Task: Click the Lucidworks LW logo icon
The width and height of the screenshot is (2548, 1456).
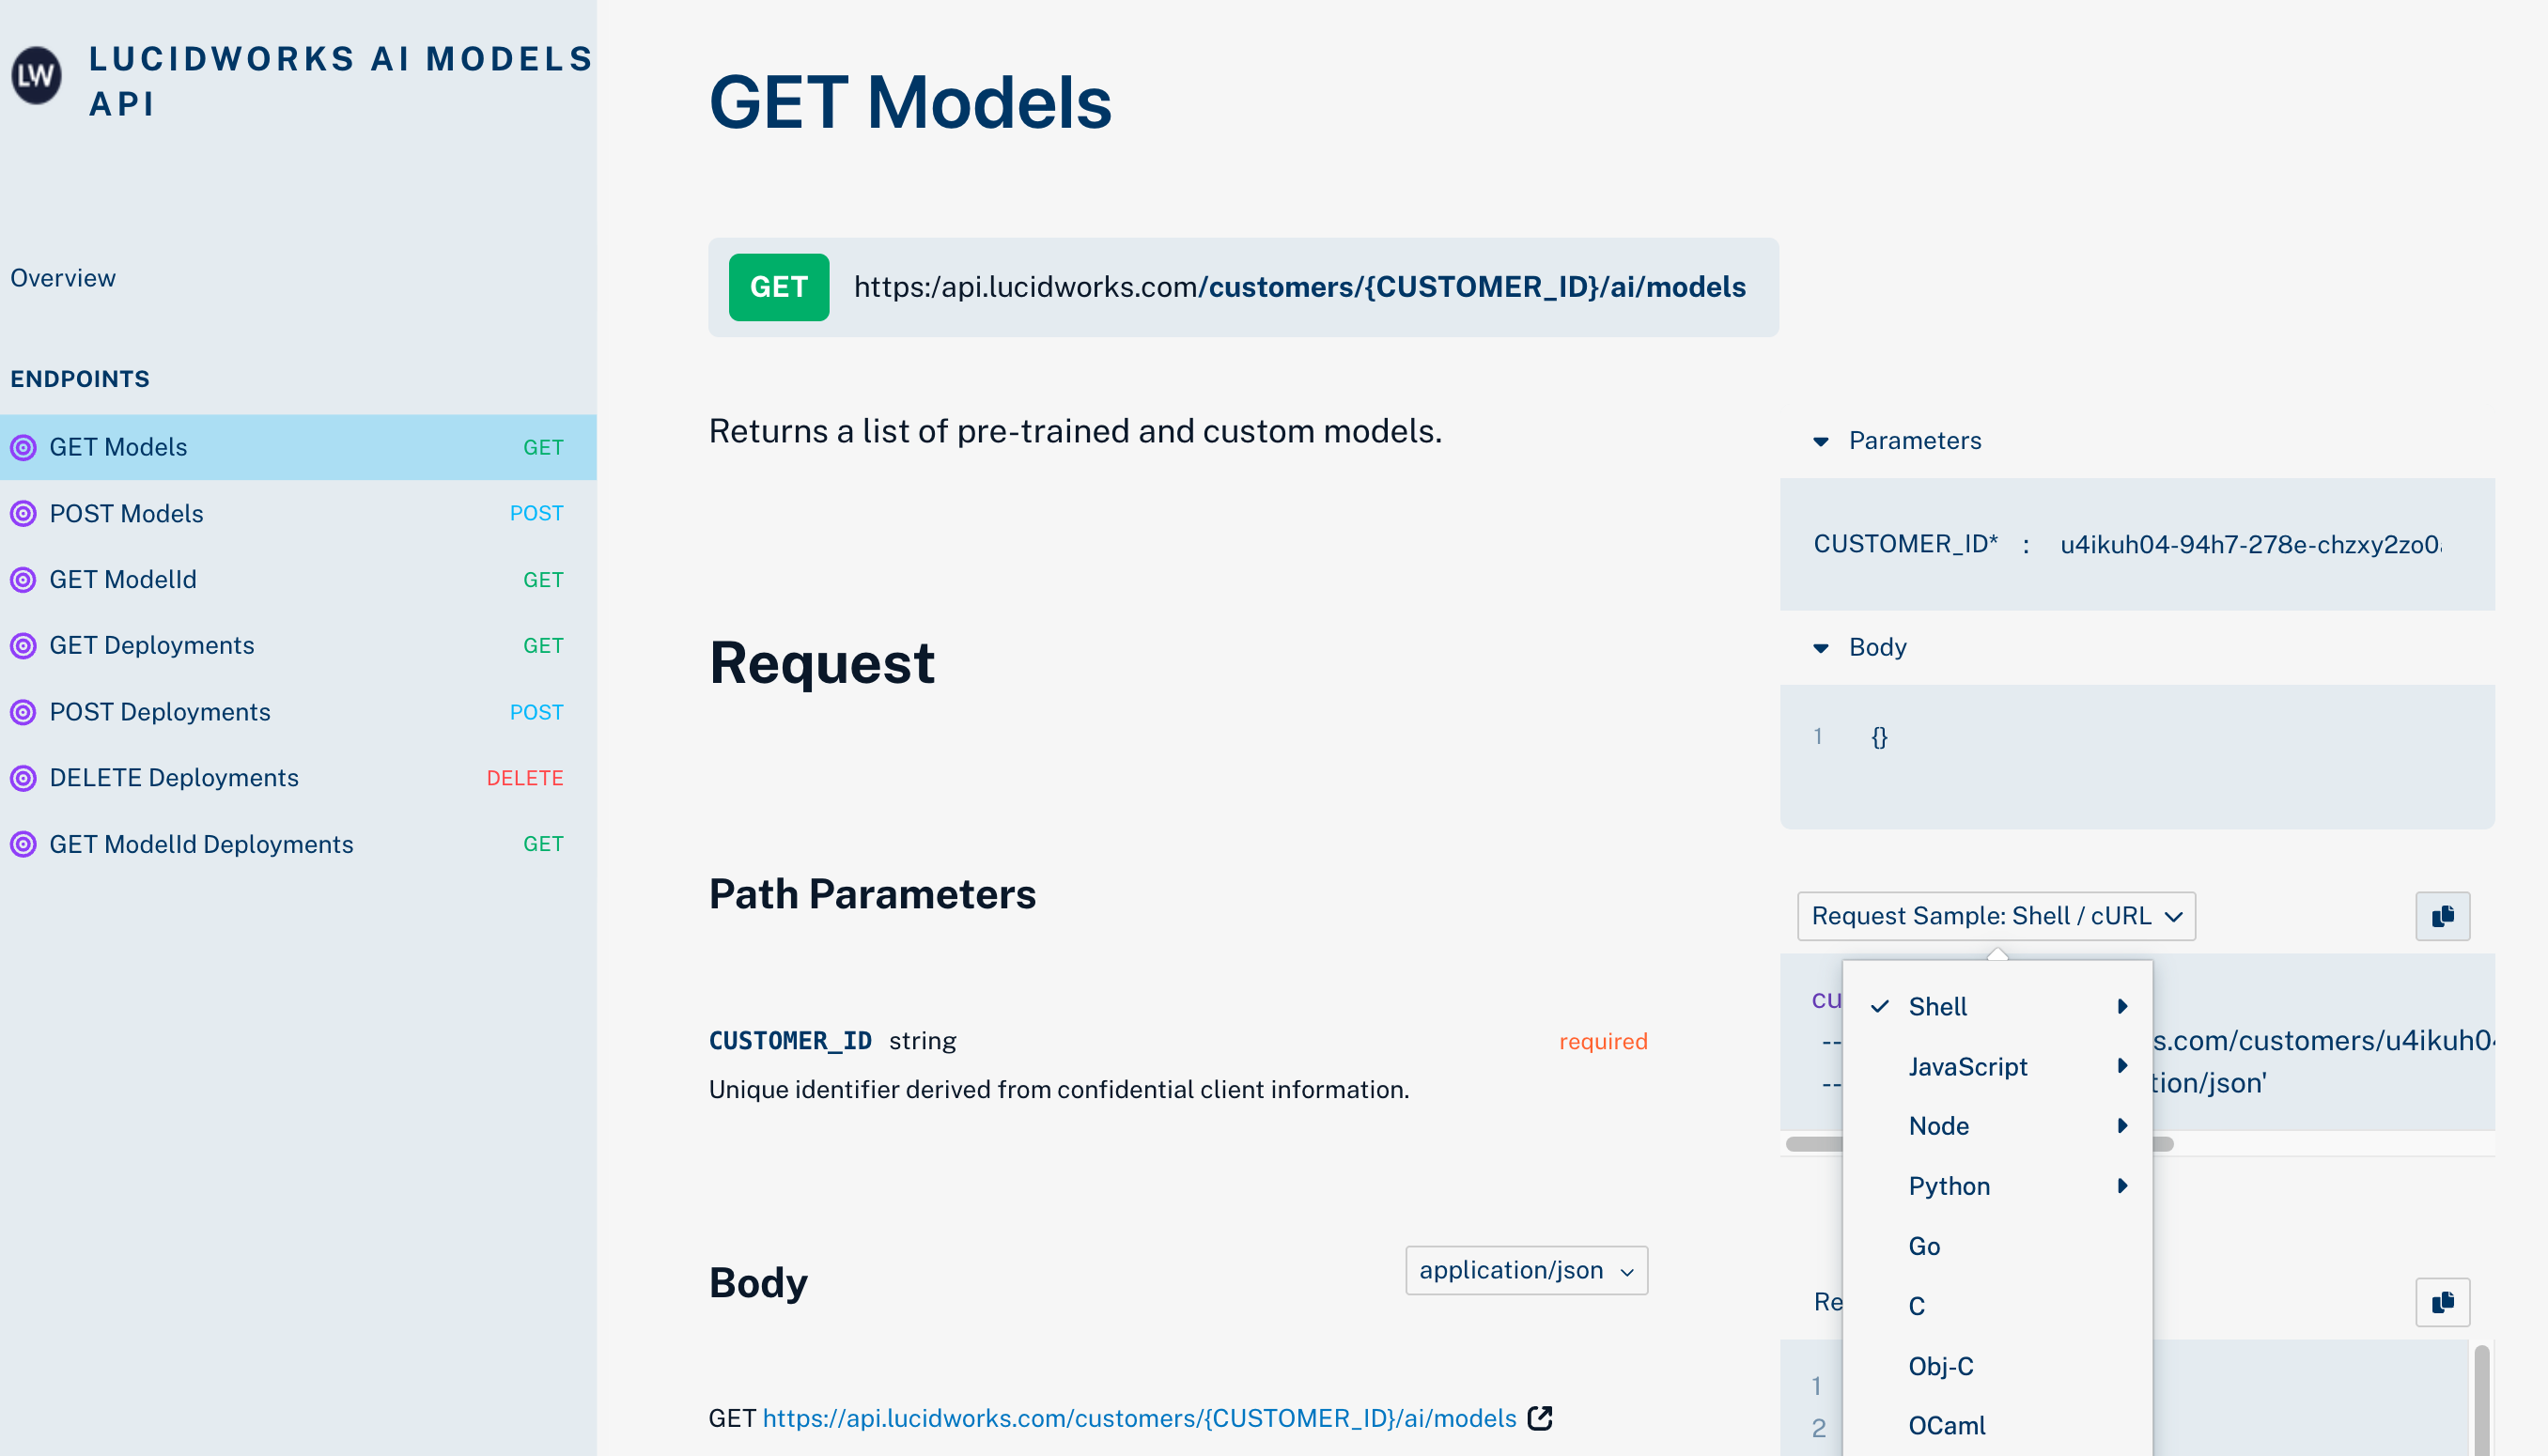Action: click(x=36, y=76)
